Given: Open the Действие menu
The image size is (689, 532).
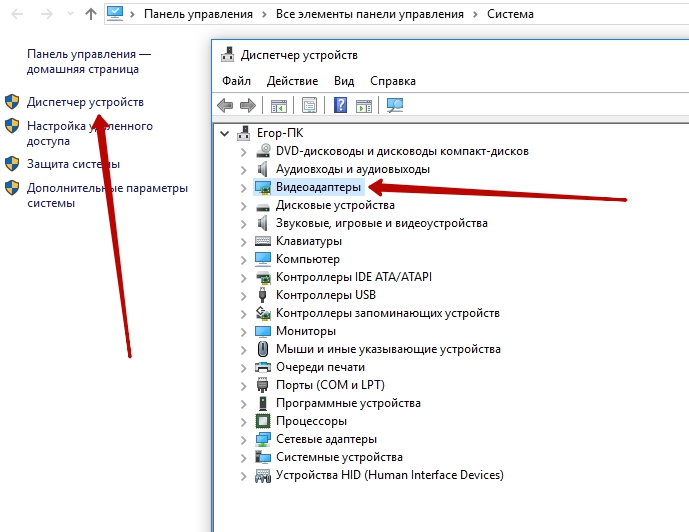Looking at the screenshot, I should [292, 81].
